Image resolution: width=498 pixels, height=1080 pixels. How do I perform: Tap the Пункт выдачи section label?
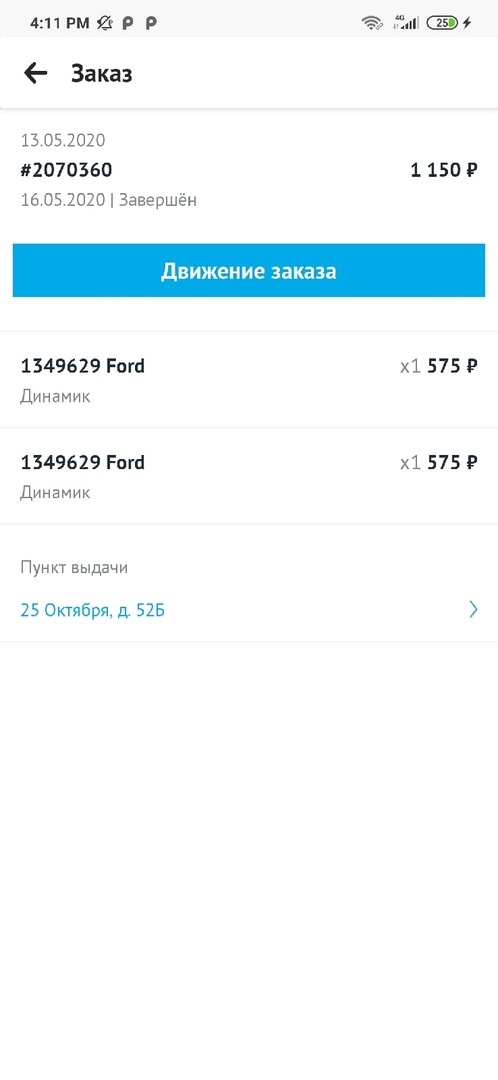[74, 568]
